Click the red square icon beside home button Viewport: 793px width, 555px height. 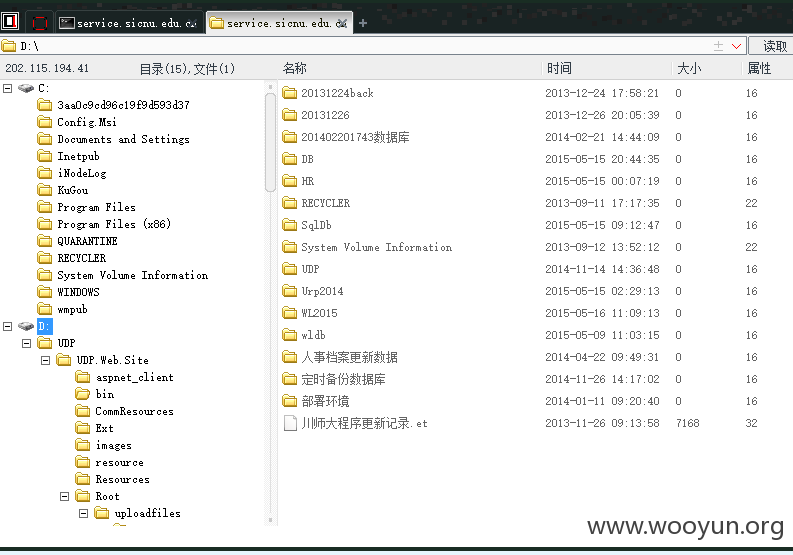coord(39,23)
